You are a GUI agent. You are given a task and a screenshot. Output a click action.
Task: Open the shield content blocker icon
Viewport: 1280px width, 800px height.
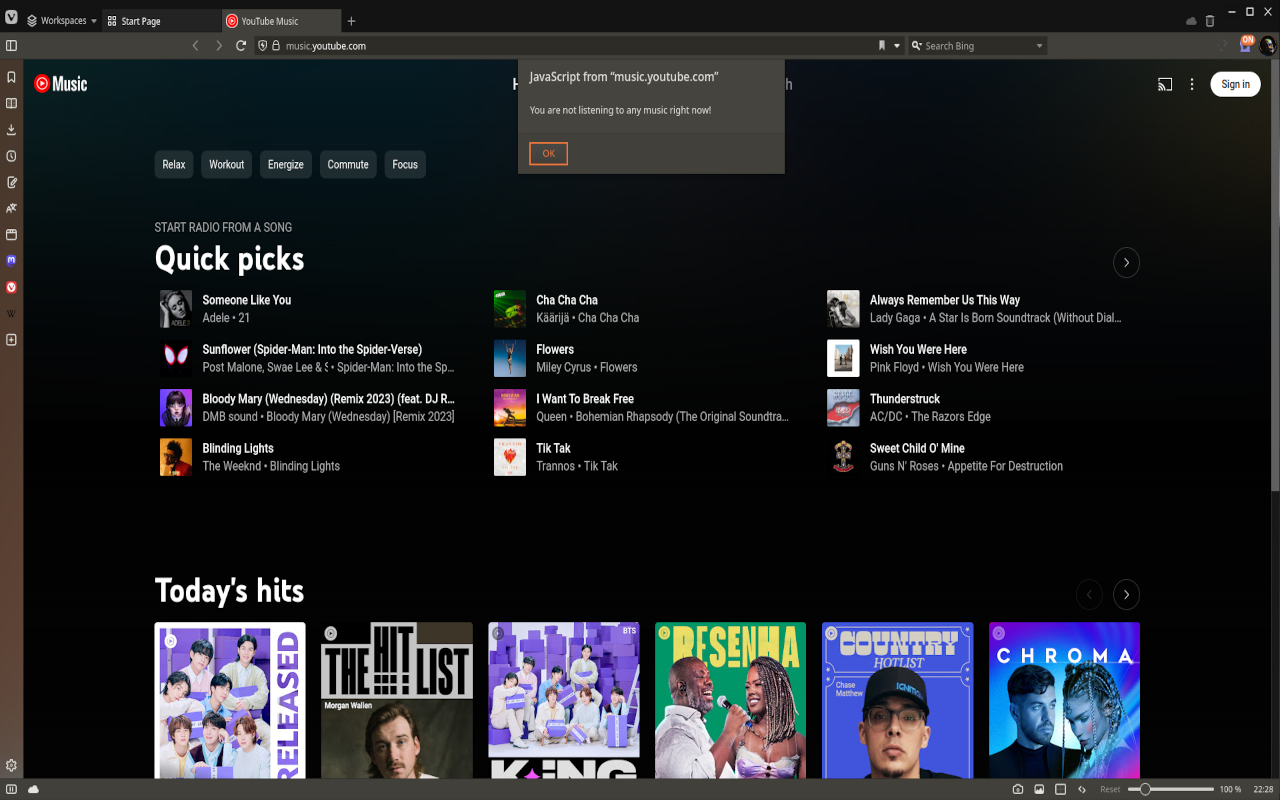(262, 46)
